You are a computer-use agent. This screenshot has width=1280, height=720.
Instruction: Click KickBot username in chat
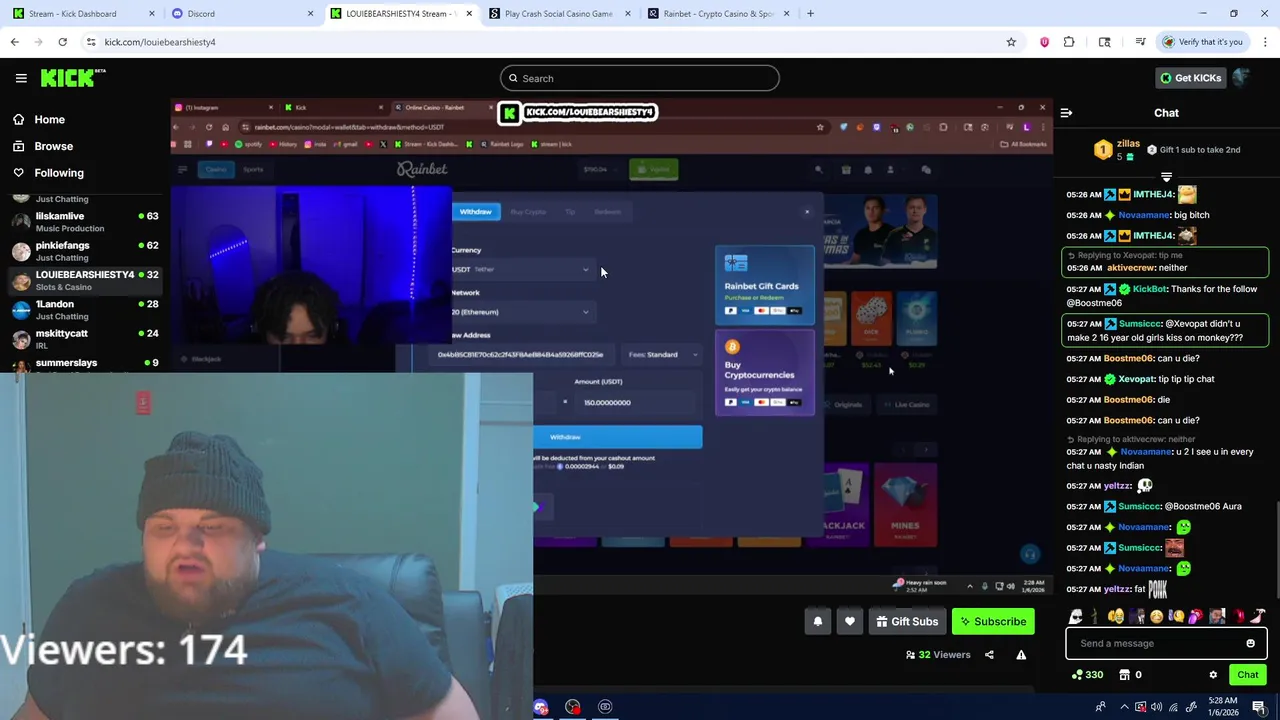click(x=1149, y=289)
